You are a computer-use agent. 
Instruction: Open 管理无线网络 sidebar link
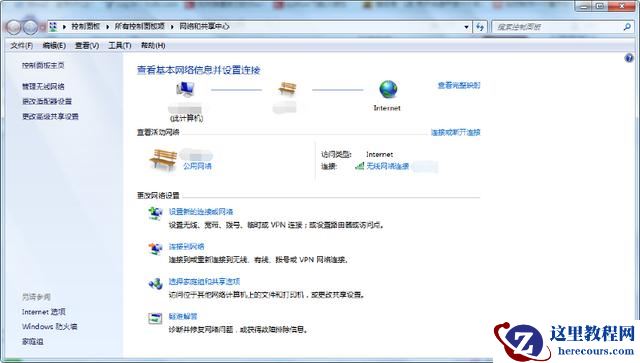coord(43,86)
